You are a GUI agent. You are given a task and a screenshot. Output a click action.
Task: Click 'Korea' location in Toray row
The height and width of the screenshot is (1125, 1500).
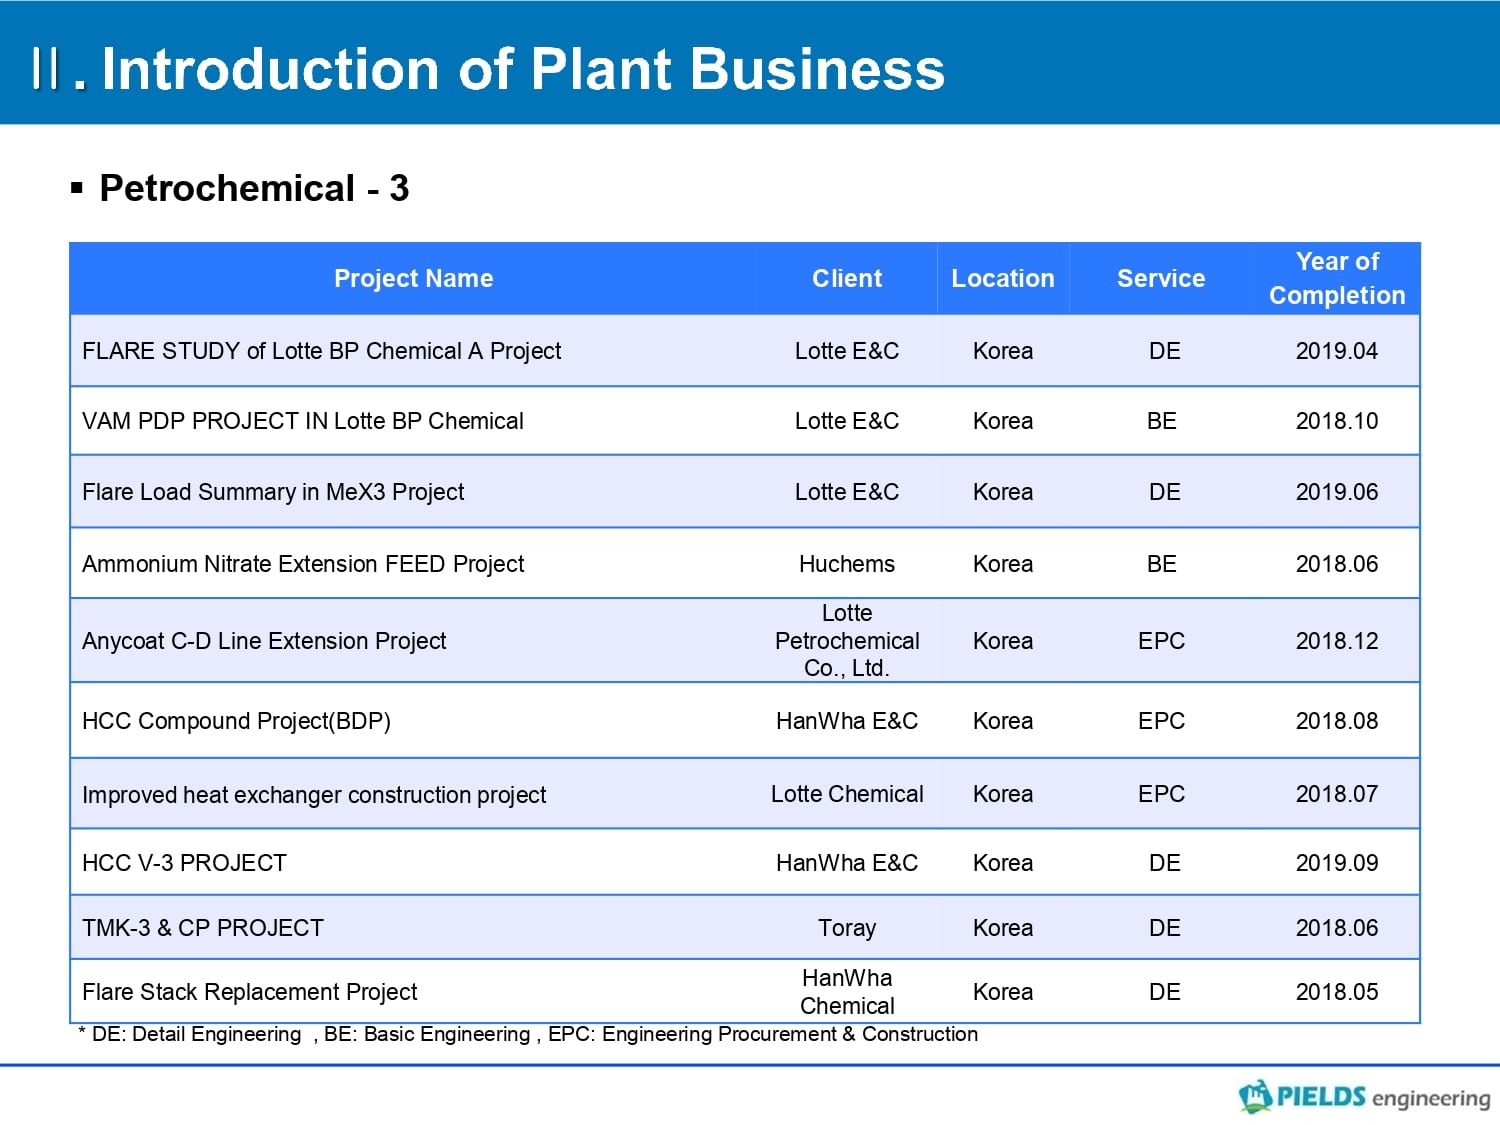(x=1003, y=928)
